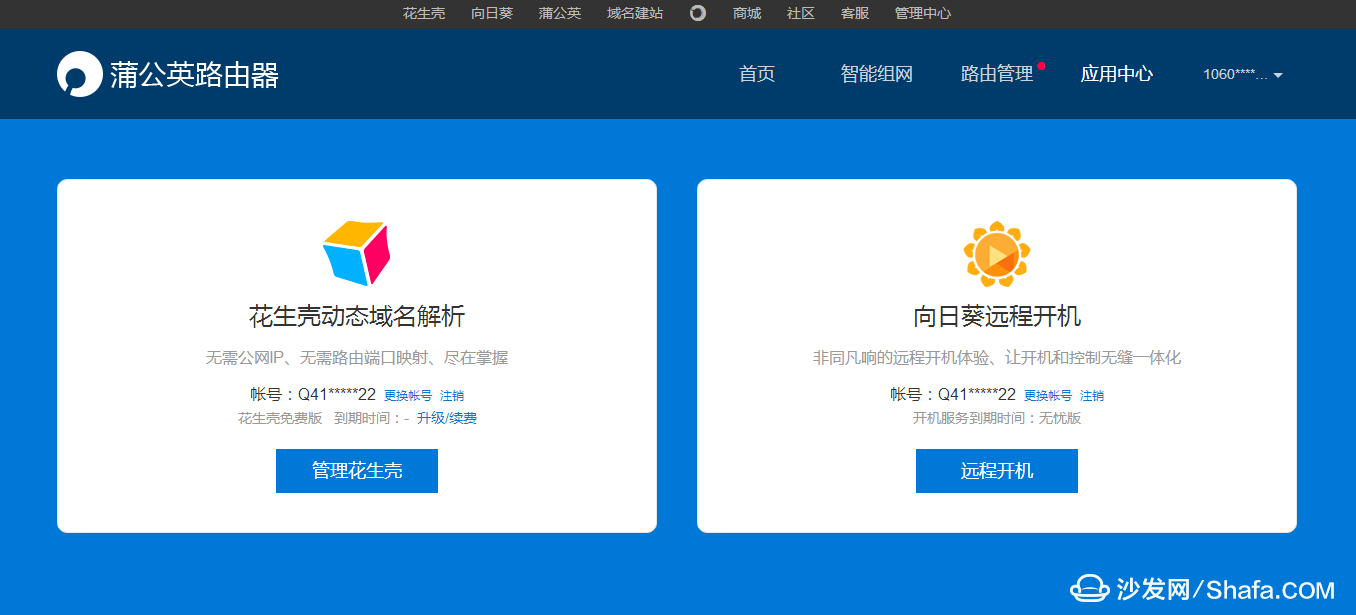Open 向日葵 in top bar
Screen dimensions: 1356x615
[492, 14]
